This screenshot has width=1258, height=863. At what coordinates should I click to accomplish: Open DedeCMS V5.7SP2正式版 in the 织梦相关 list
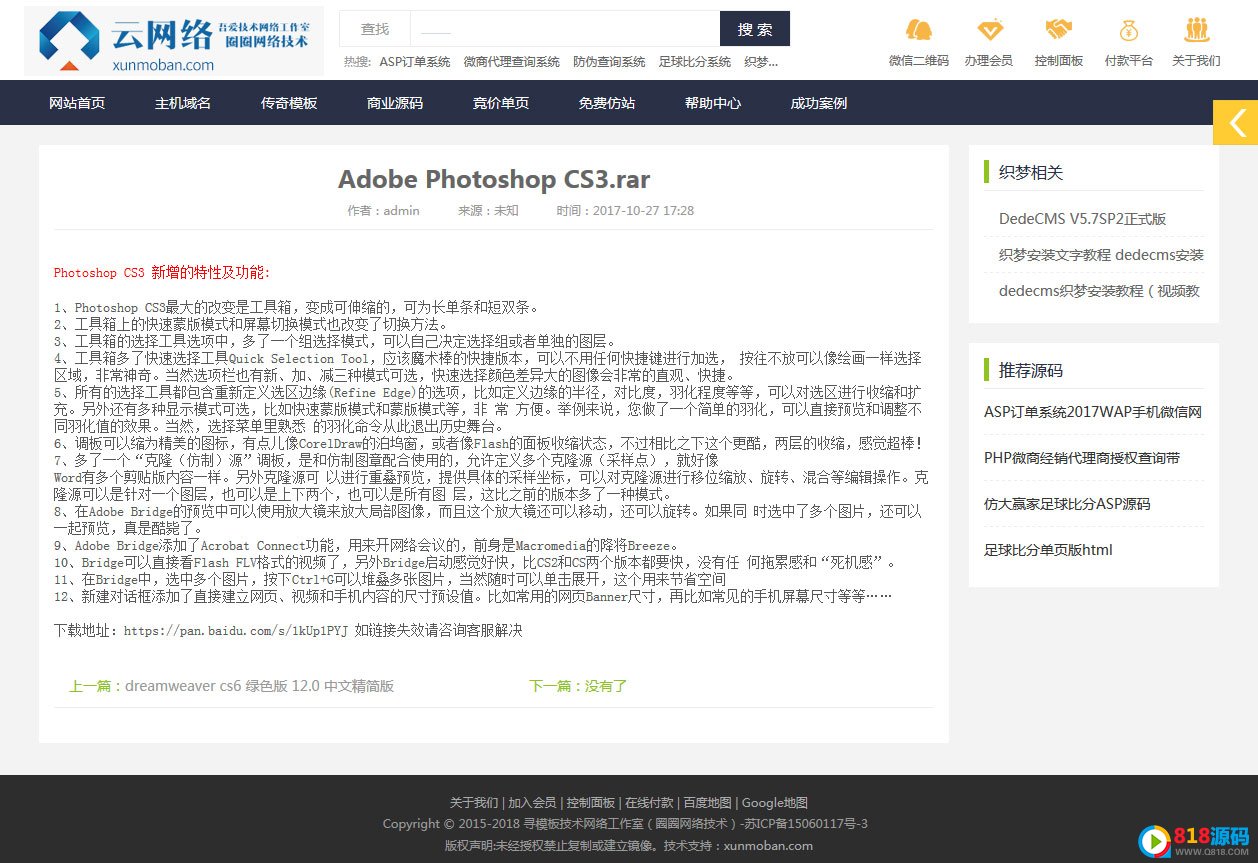click(x=1083, y=219)
